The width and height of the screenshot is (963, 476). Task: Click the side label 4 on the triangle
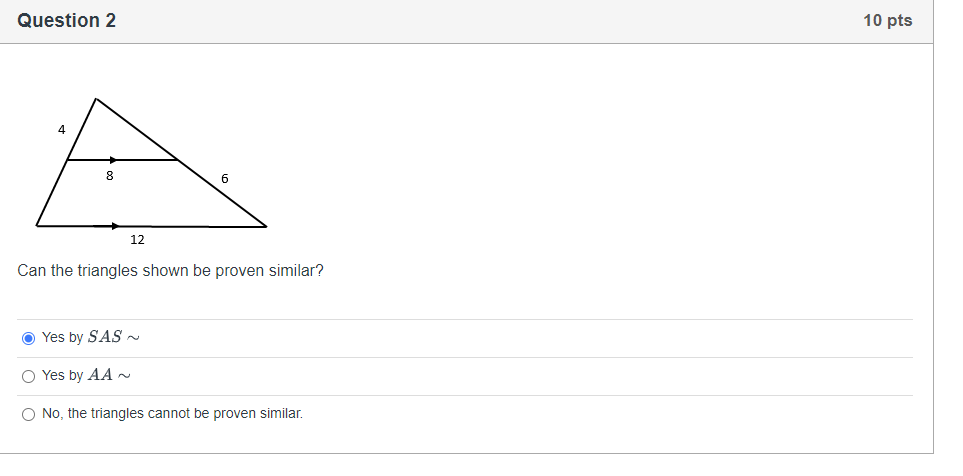click(61, 130)
